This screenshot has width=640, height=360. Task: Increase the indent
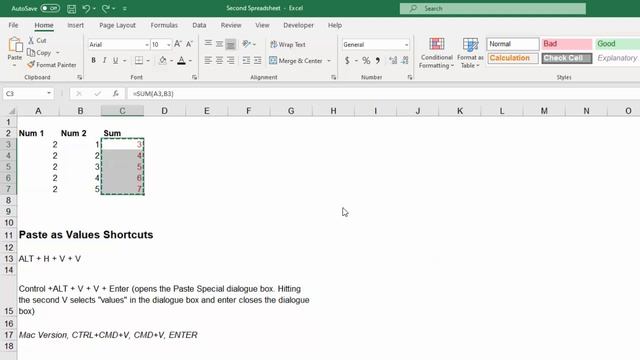[258, 60]
